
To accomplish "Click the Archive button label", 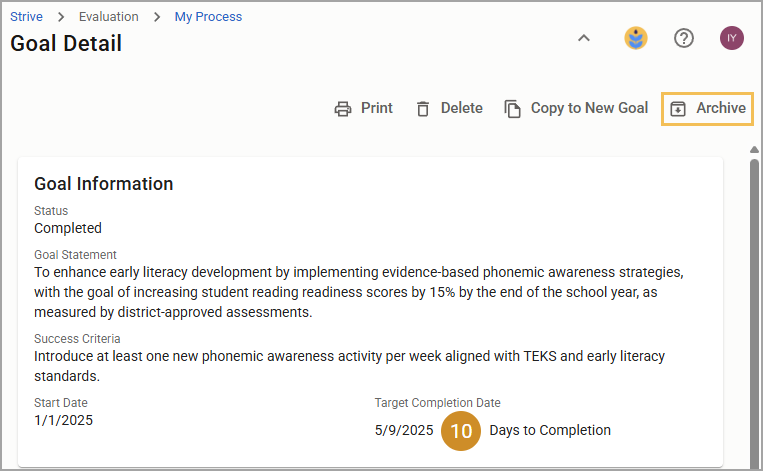I will point(721,108).
